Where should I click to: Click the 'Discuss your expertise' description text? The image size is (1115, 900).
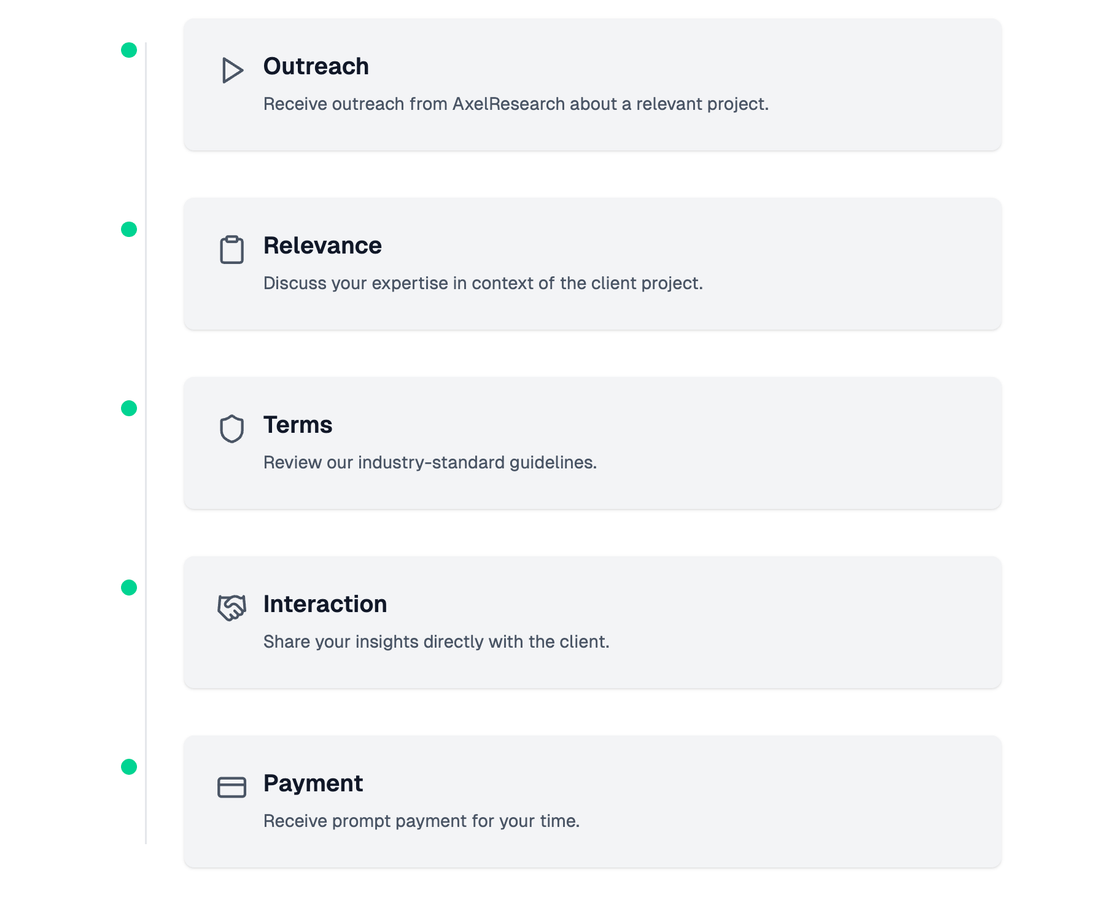point(483,283)
